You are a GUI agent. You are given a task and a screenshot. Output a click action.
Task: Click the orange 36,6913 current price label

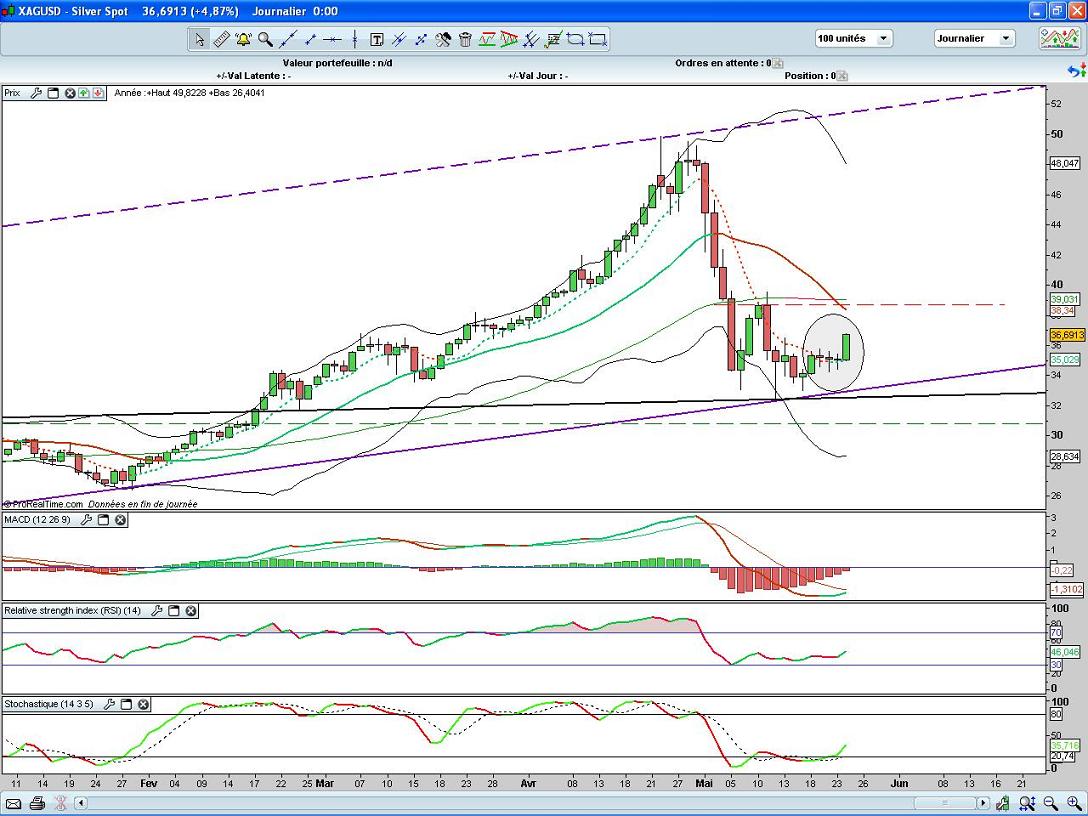pos(1064,335)
